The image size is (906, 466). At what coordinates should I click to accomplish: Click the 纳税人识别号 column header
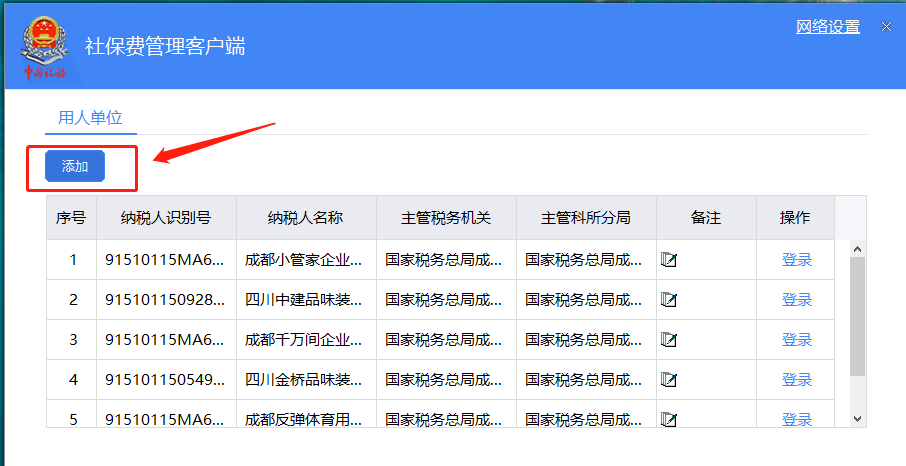coord(166,217)
